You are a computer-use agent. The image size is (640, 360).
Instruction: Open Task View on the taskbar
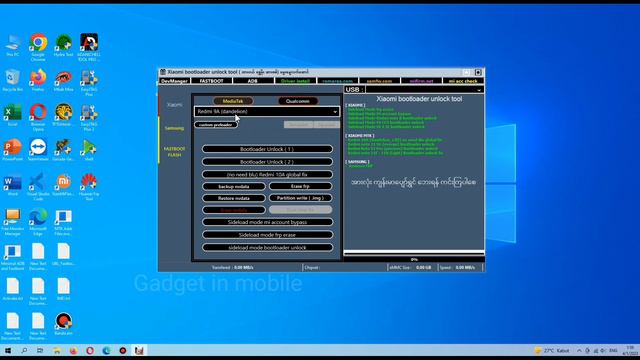40,351
